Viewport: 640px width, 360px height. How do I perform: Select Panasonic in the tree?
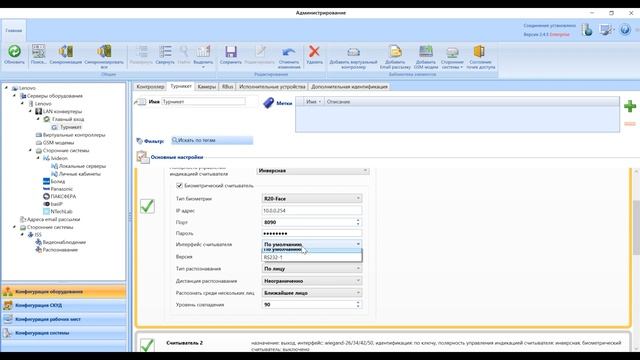tap(62, 189)
